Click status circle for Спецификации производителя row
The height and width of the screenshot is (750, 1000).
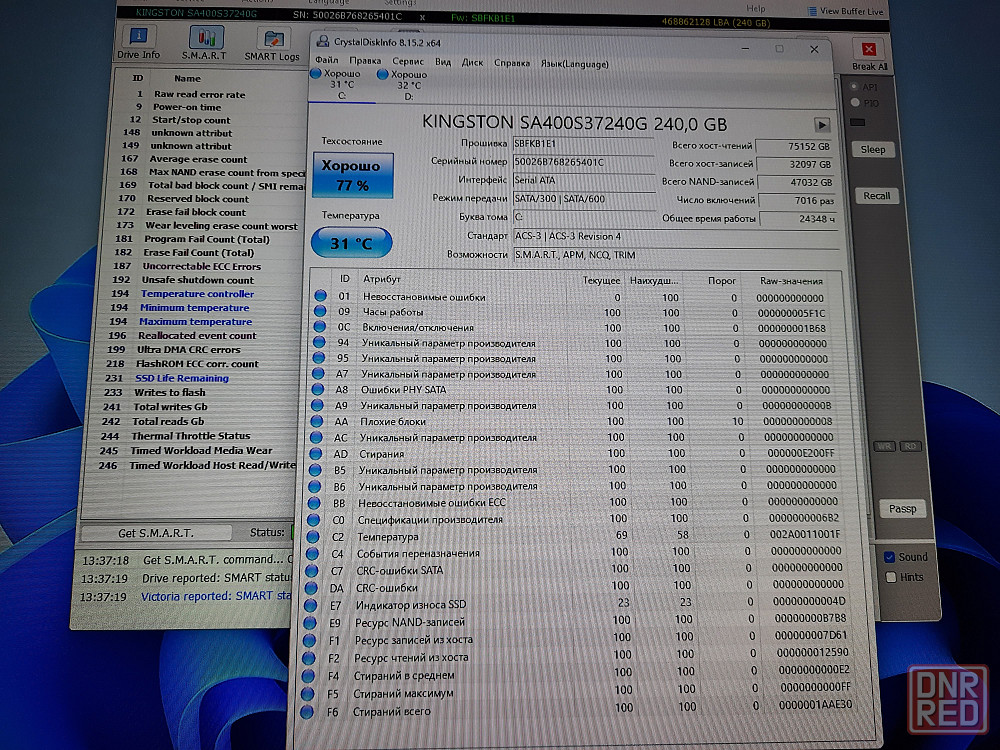coord(313,520)
